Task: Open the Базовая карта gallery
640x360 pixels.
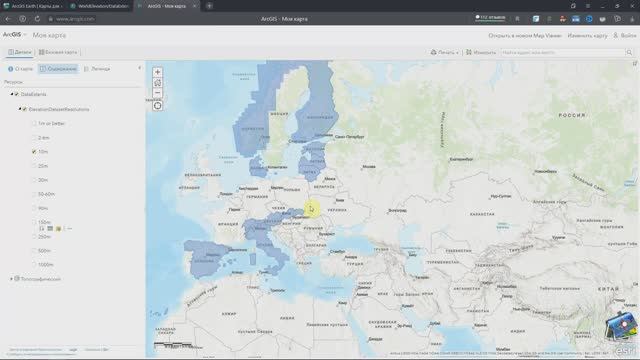Action: tap(58, 52)
